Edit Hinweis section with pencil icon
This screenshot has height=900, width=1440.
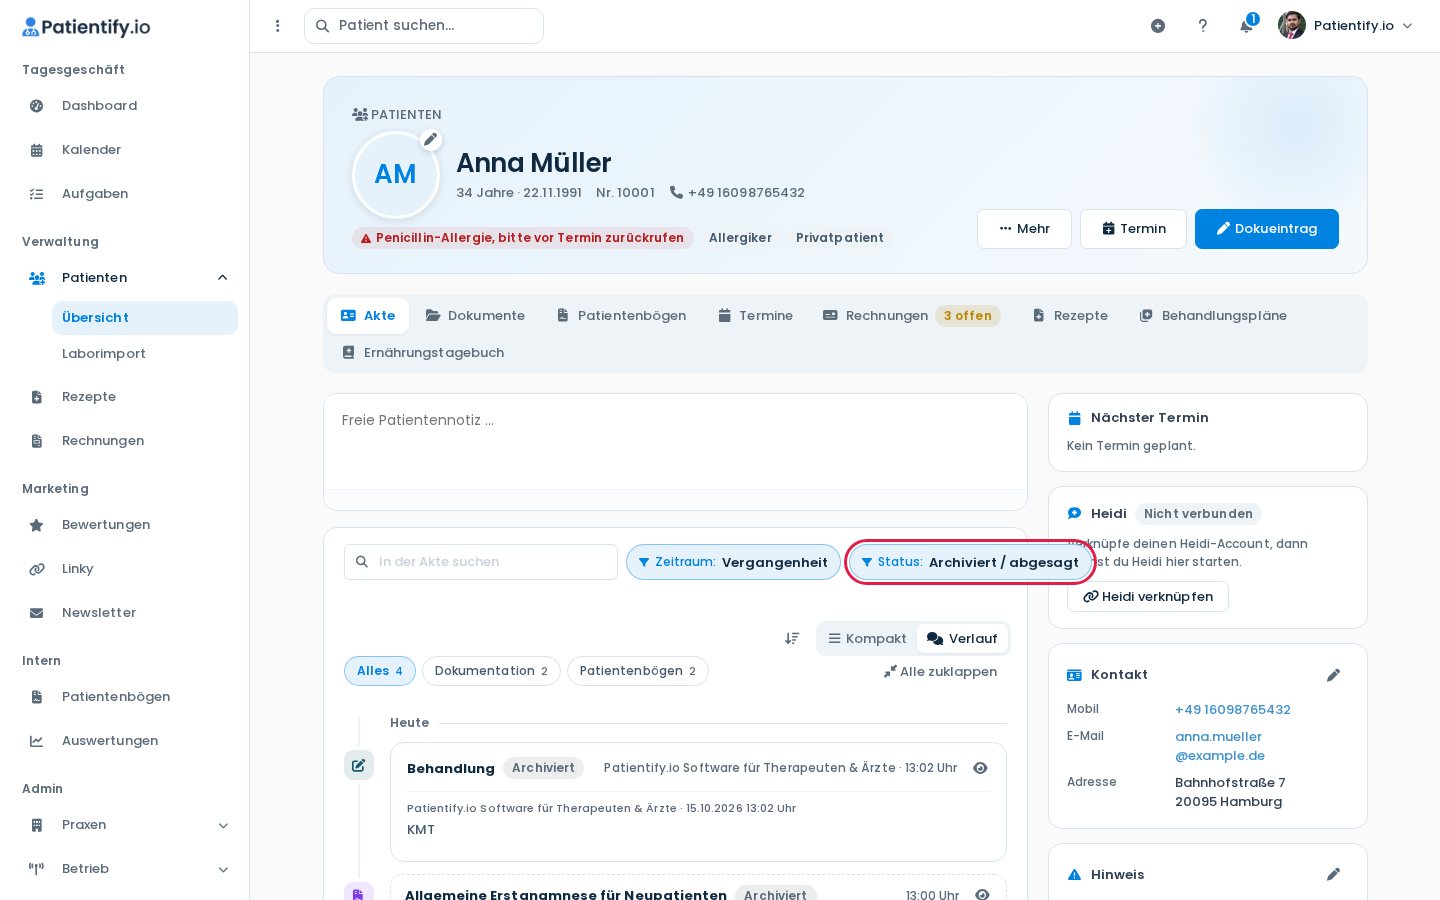(1333, 874)
